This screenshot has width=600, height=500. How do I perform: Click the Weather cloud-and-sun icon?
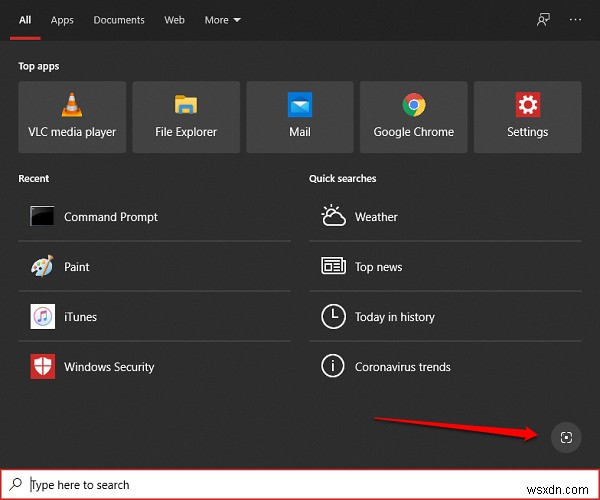coord(333,216)
